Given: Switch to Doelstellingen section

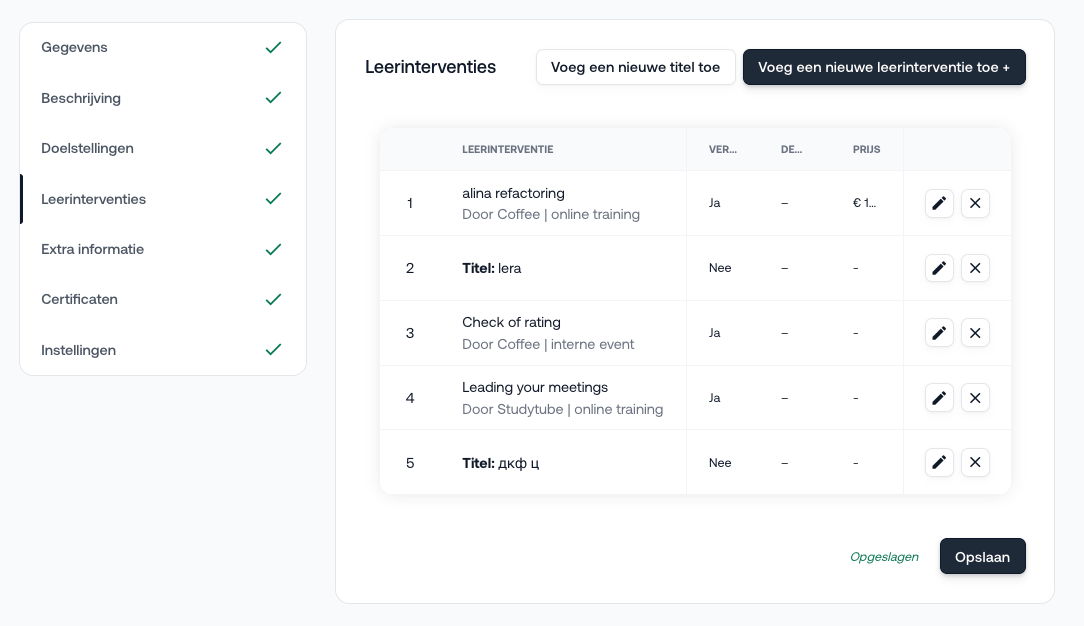Looking at the screenshot, I should [x=87, y=148].
